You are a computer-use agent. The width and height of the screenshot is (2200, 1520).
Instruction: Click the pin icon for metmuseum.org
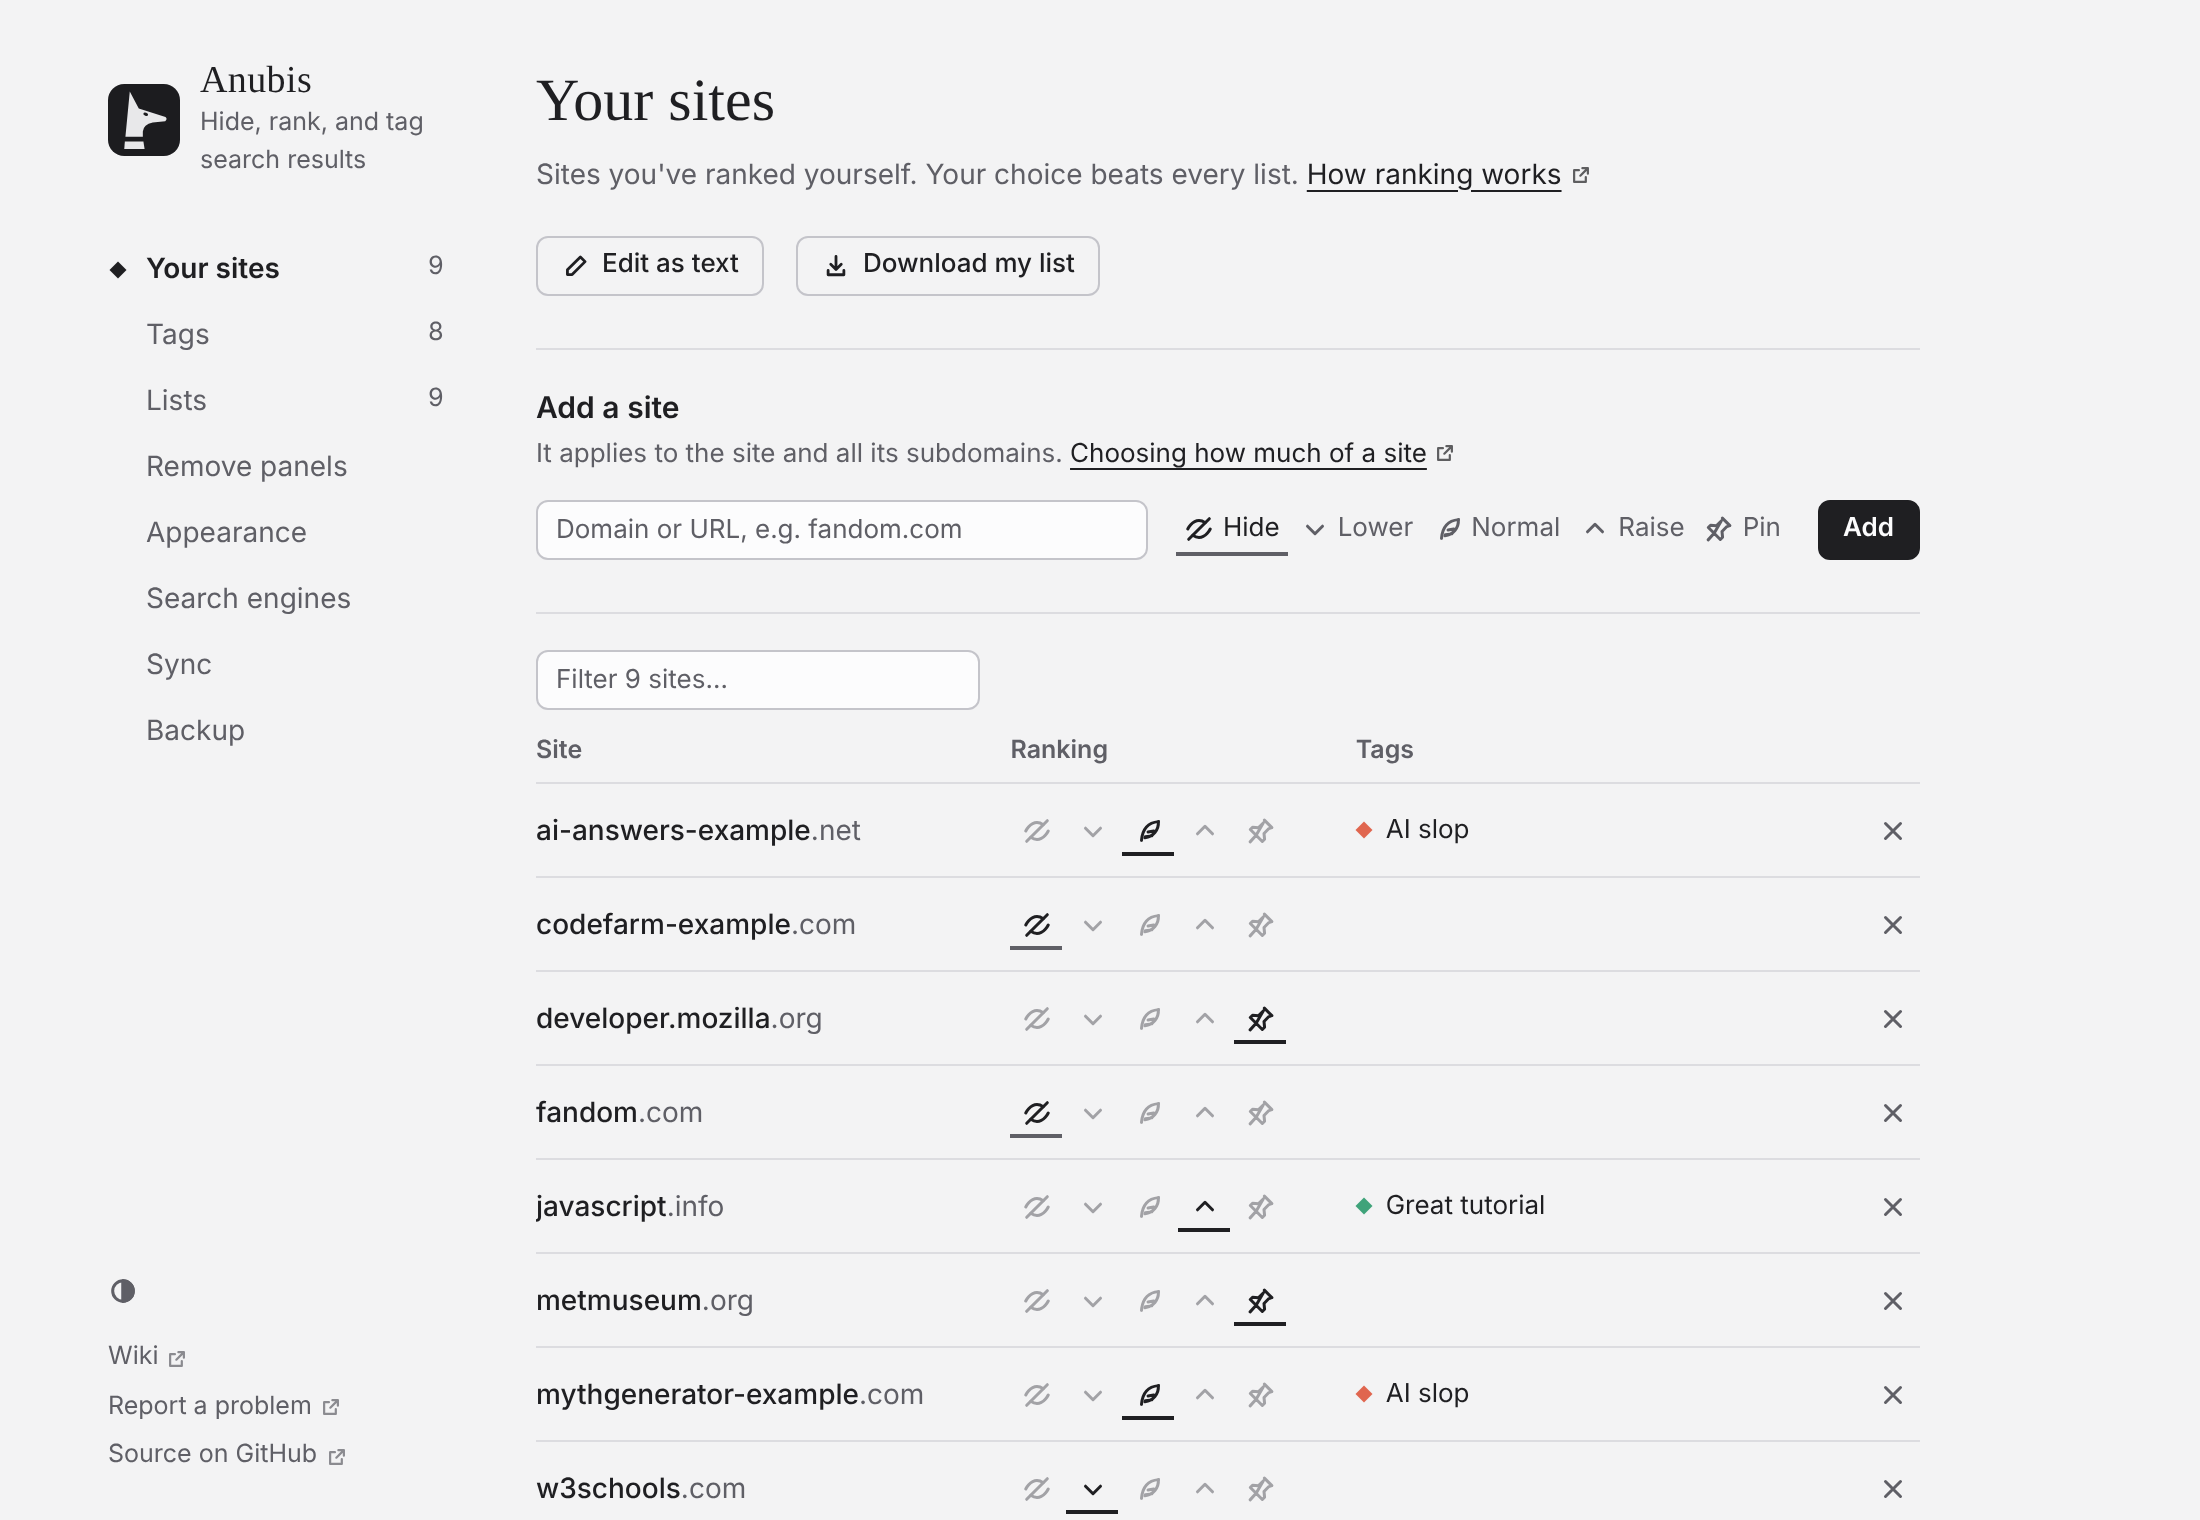(x=1260, y=1301)
